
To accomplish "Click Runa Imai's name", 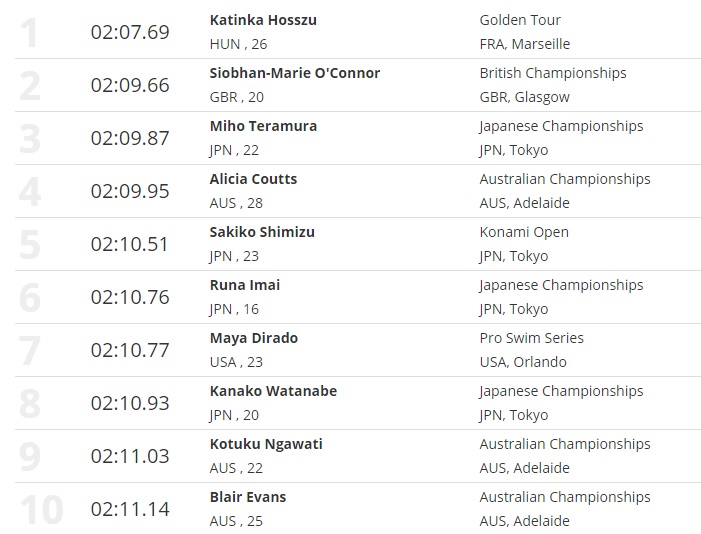I will 245,285.
